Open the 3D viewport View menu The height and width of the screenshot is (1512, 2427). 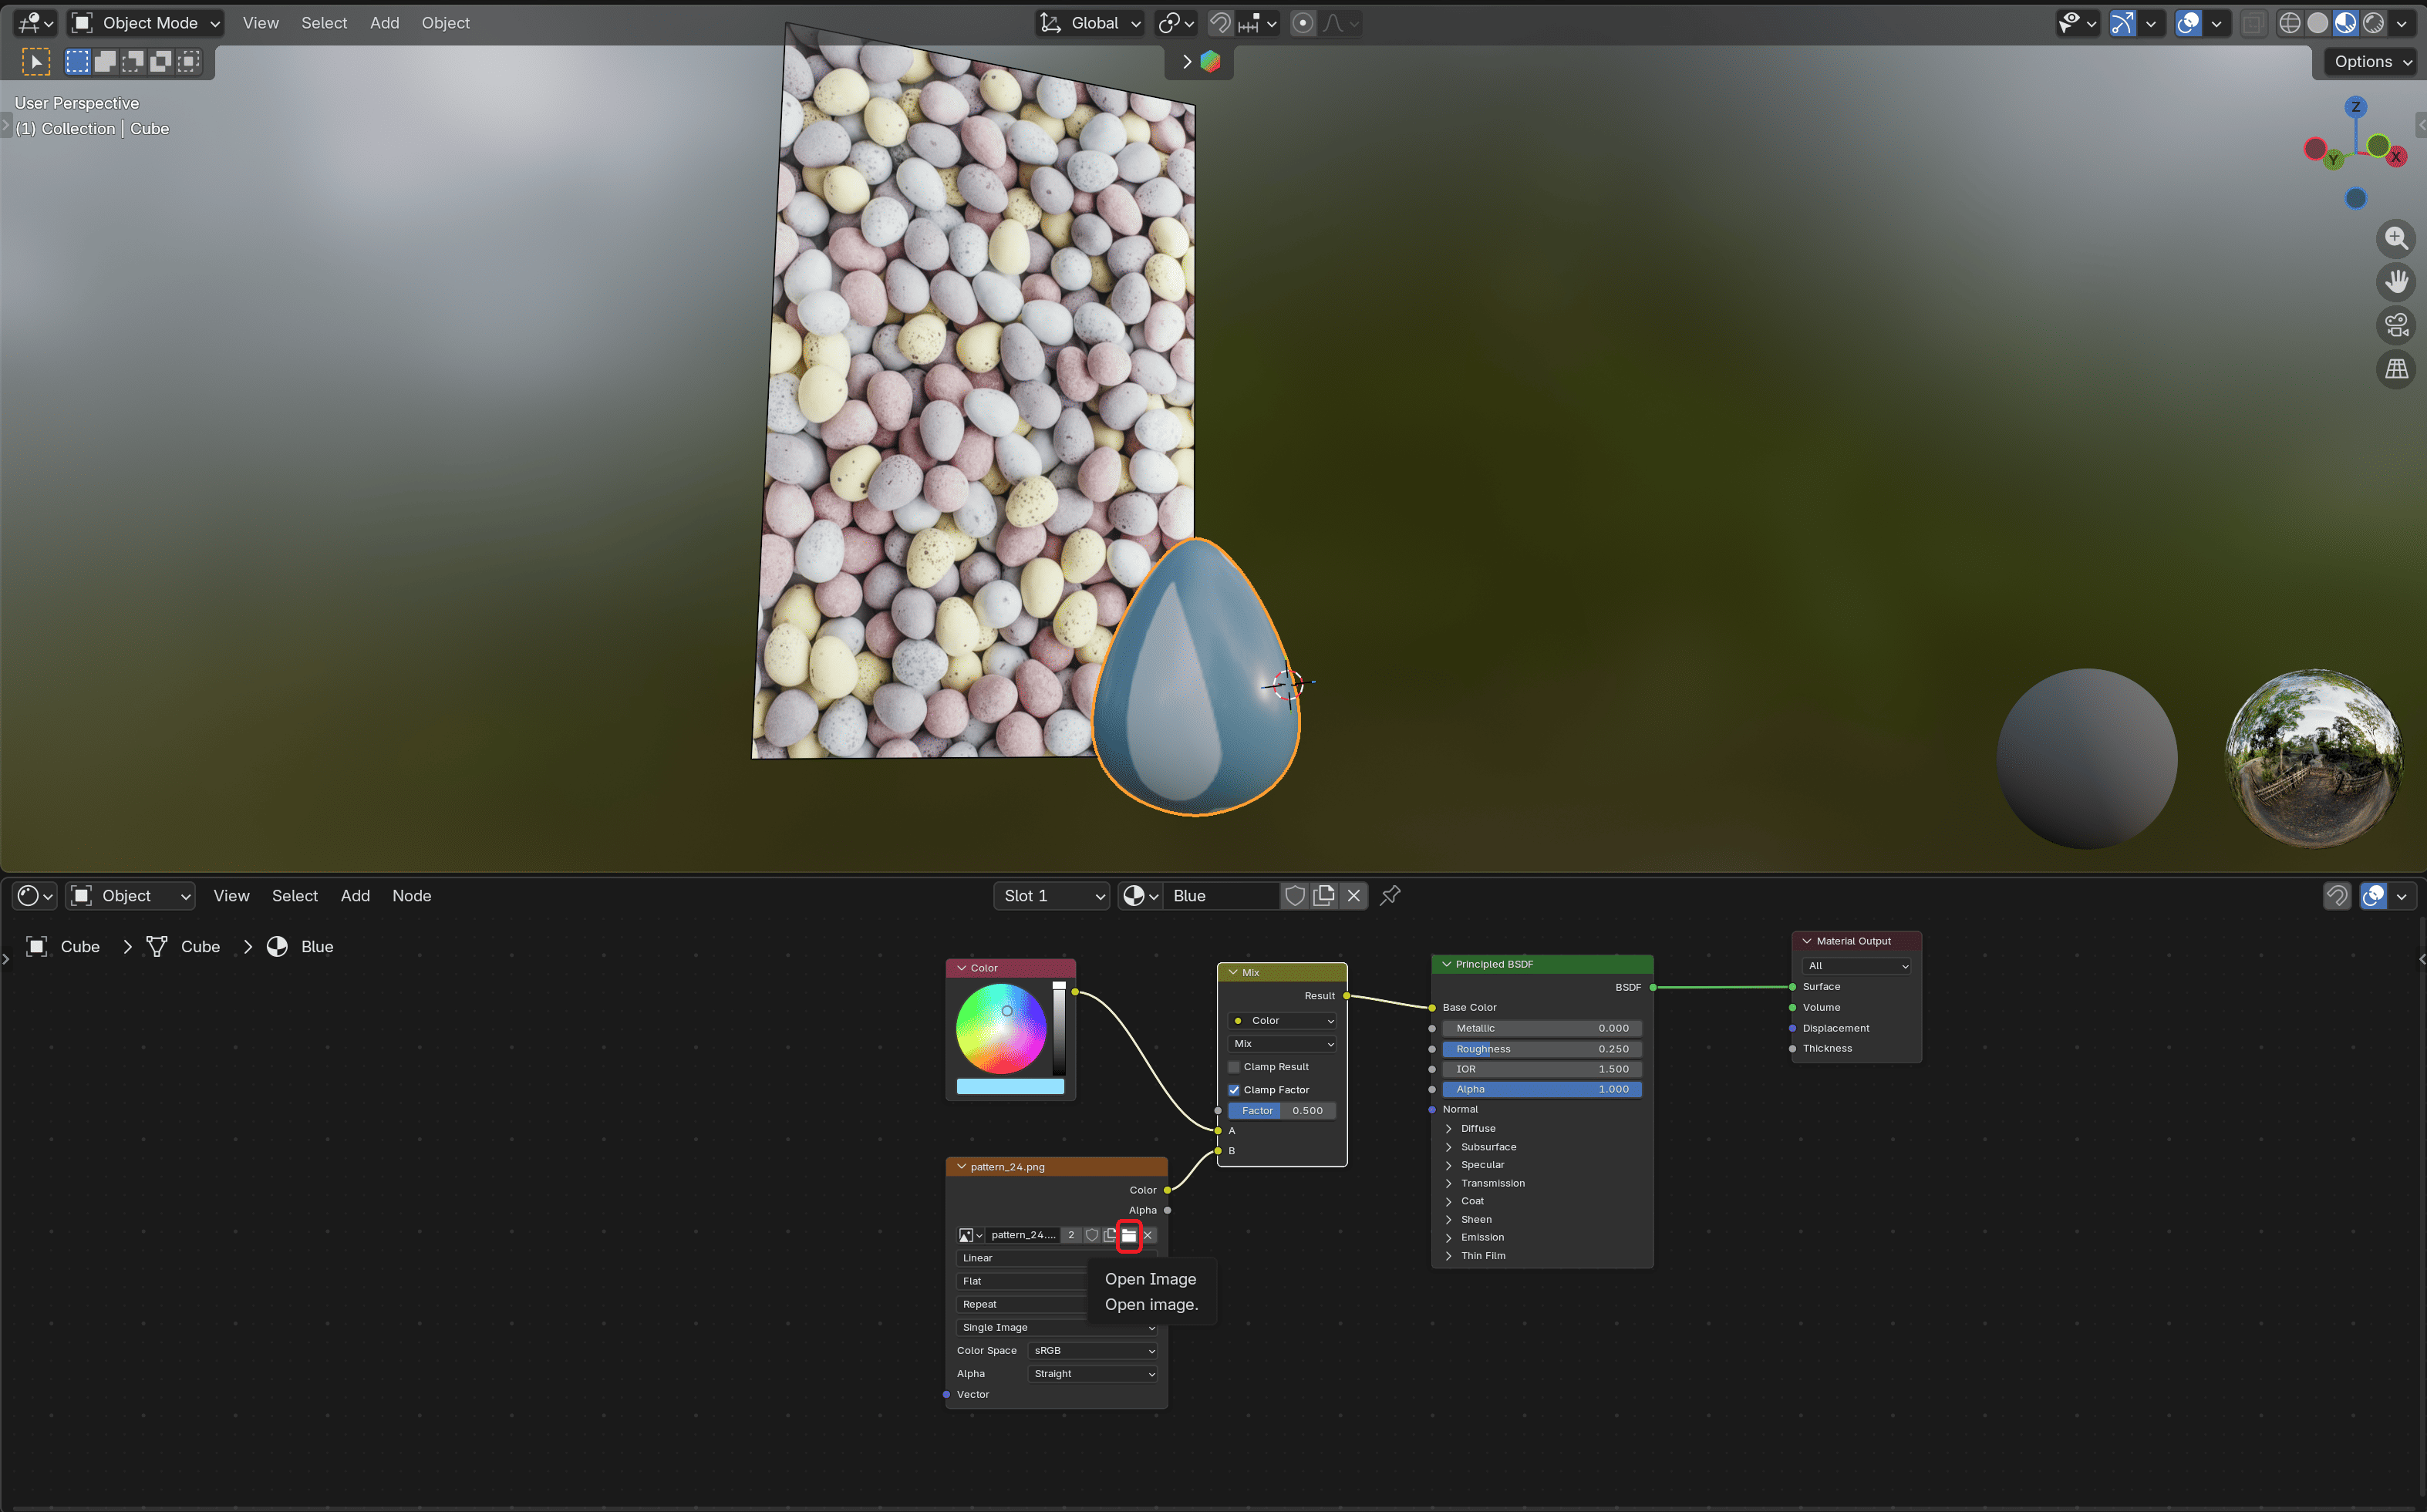260,22
